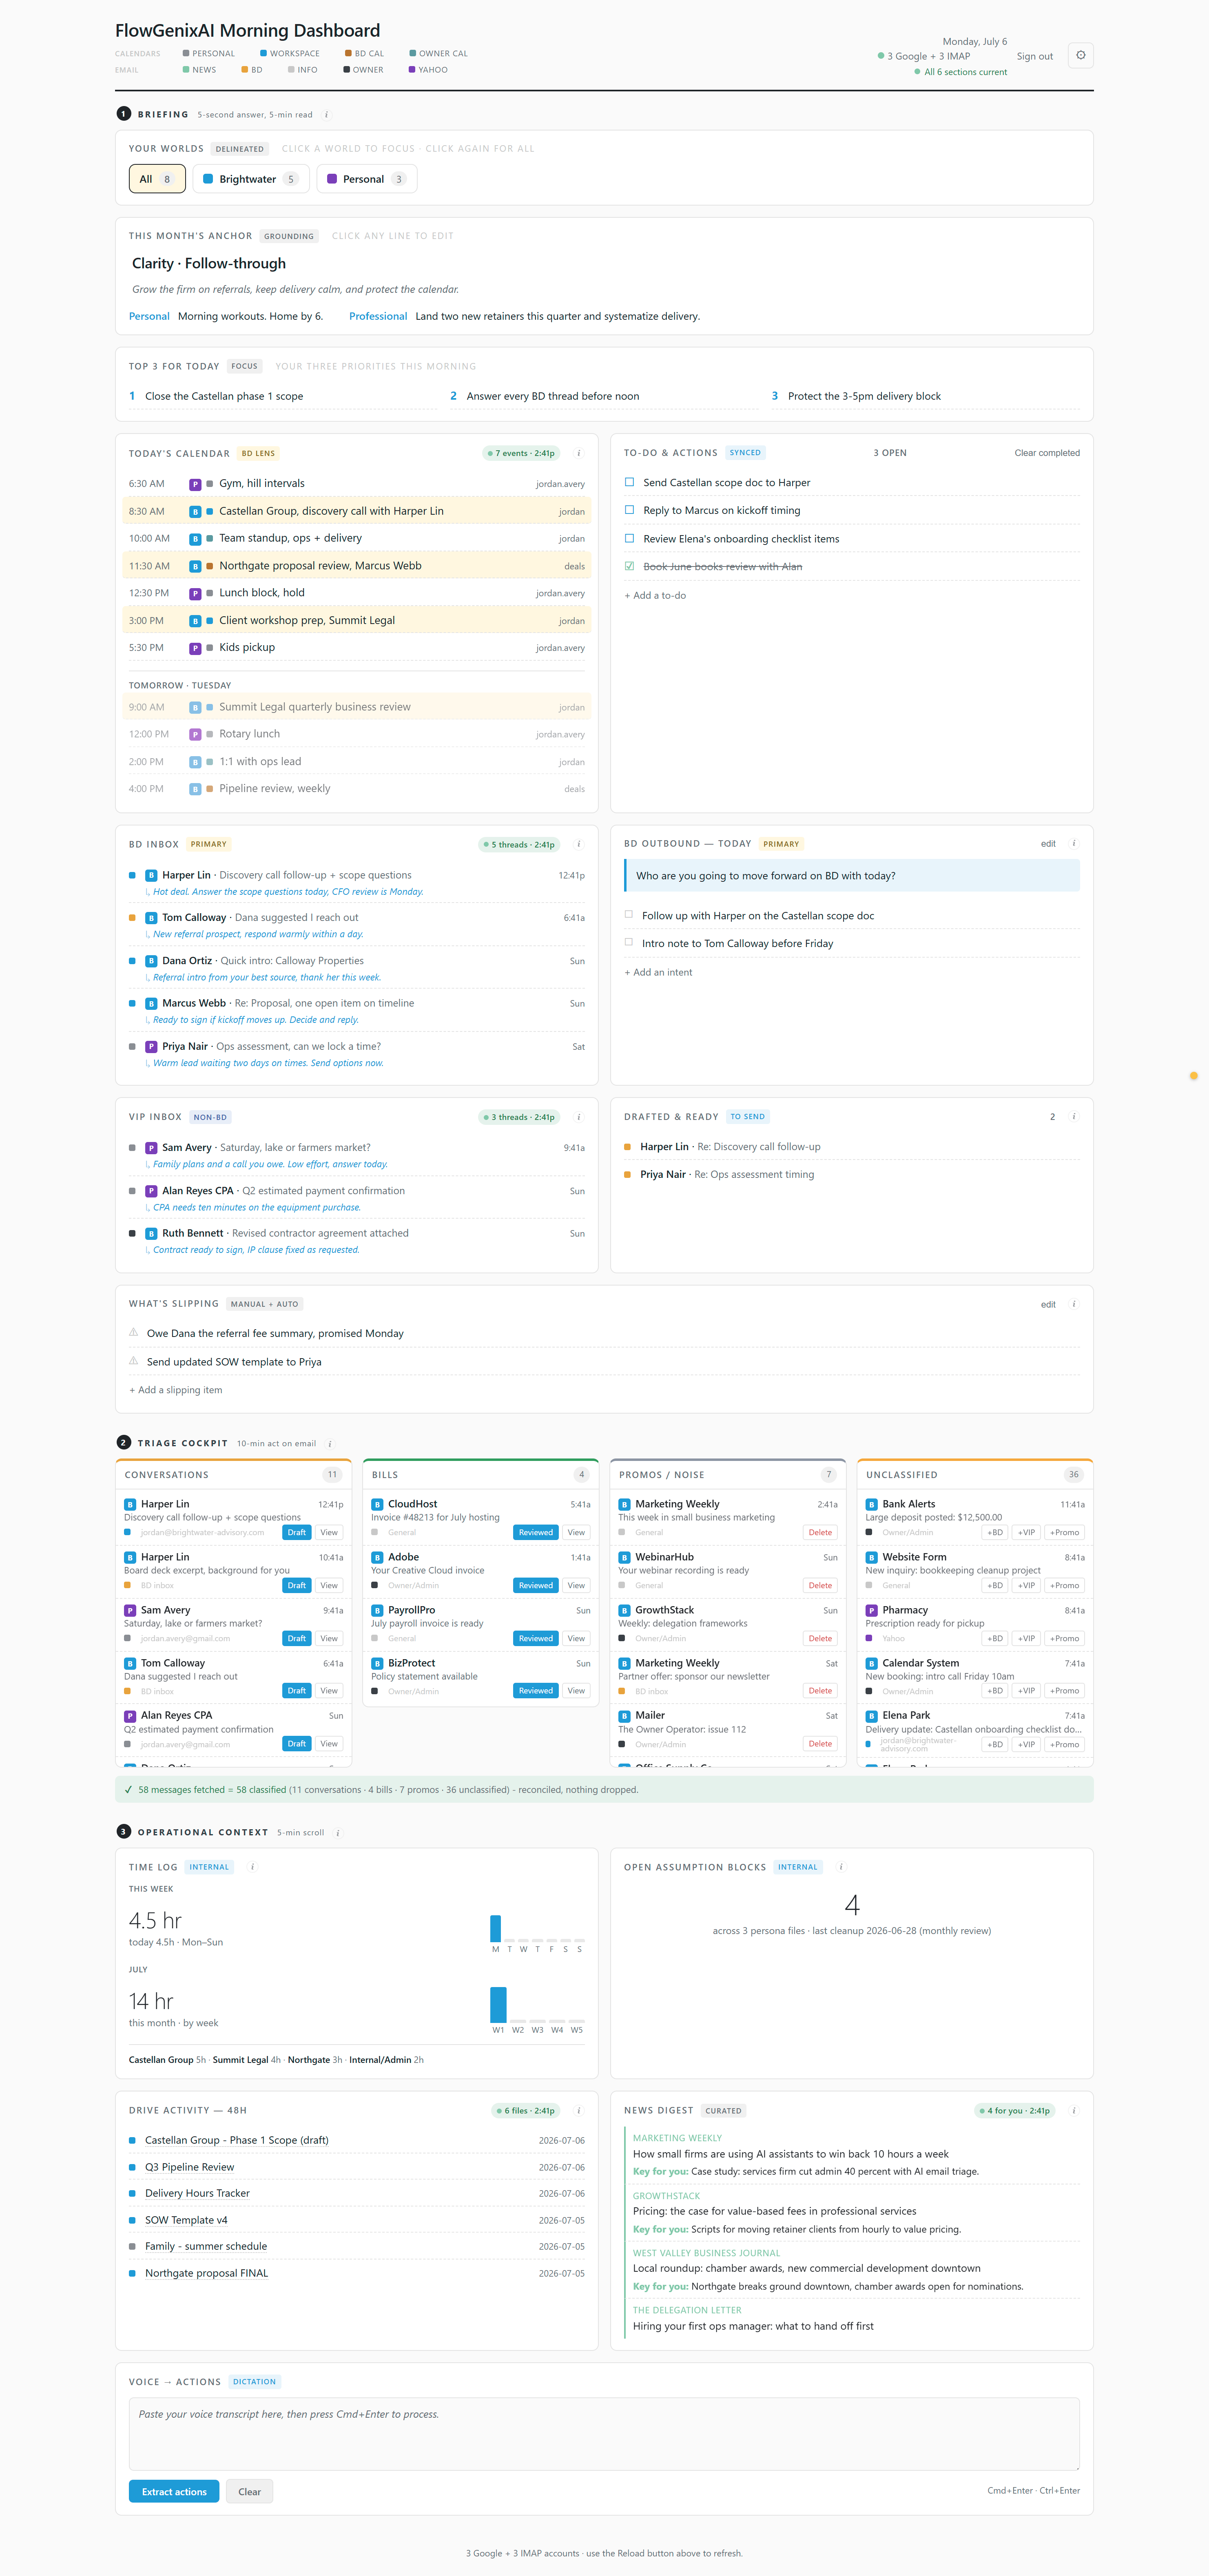
Task: Click the section 2 number badge at Triage Cockpit
Action: [x=124, y=1442]
